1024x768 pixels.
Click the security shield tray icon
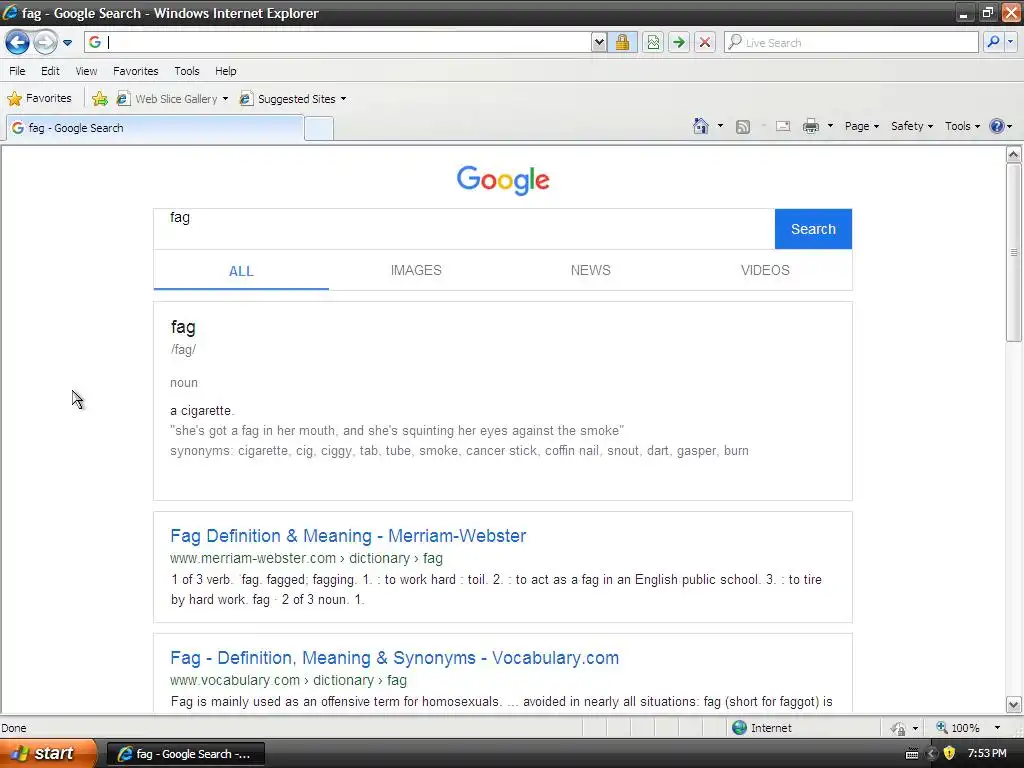pyautogui.click(x=949, y=754)
